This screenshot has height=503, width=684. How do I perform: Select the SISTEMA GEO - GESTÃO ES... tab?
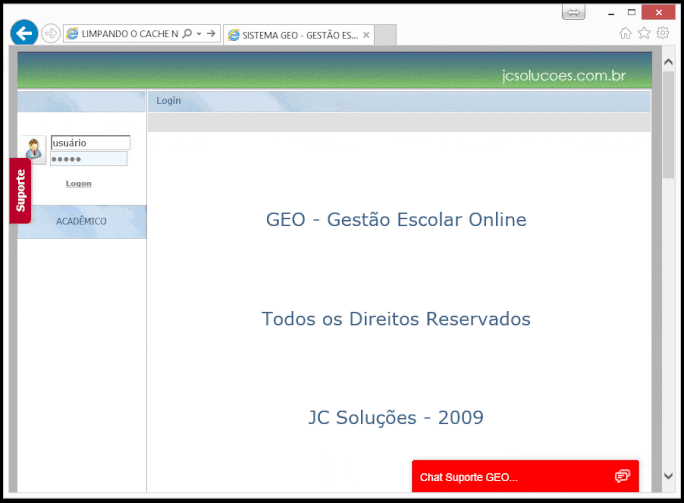coord(299,35)
